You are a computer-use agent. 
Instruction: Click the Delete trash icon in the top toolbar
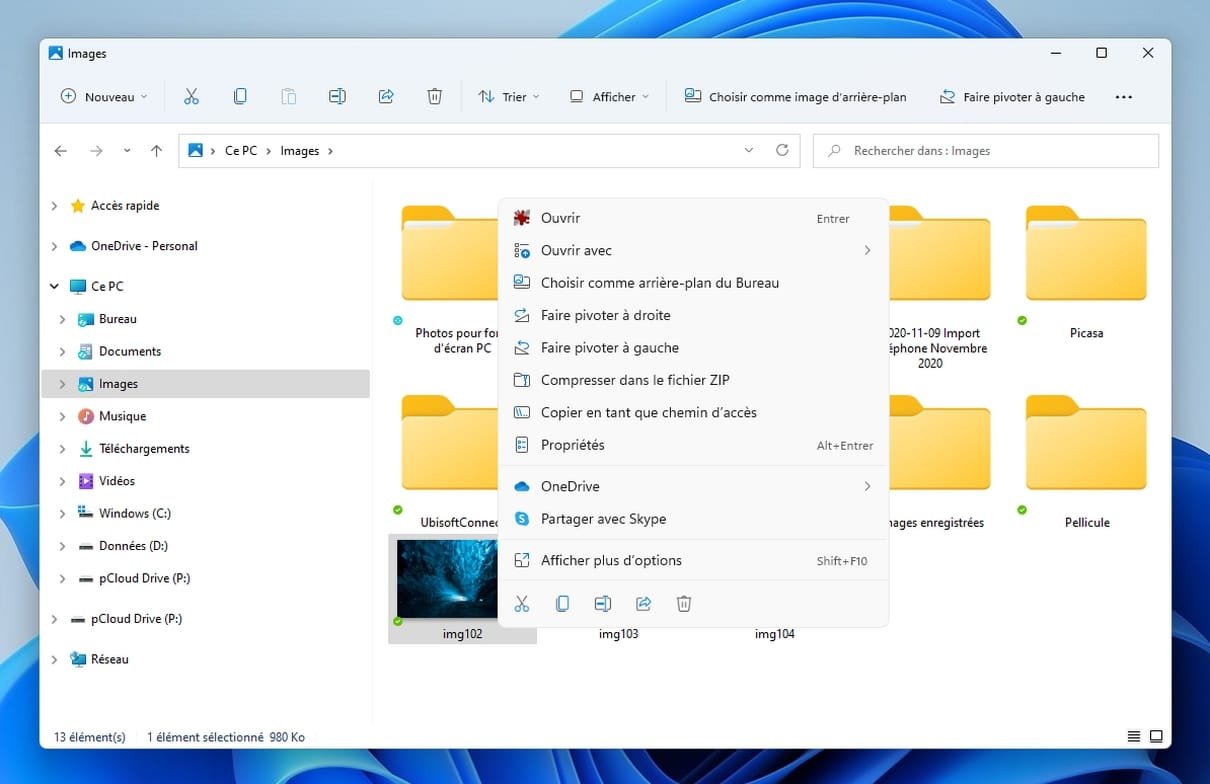434,97
